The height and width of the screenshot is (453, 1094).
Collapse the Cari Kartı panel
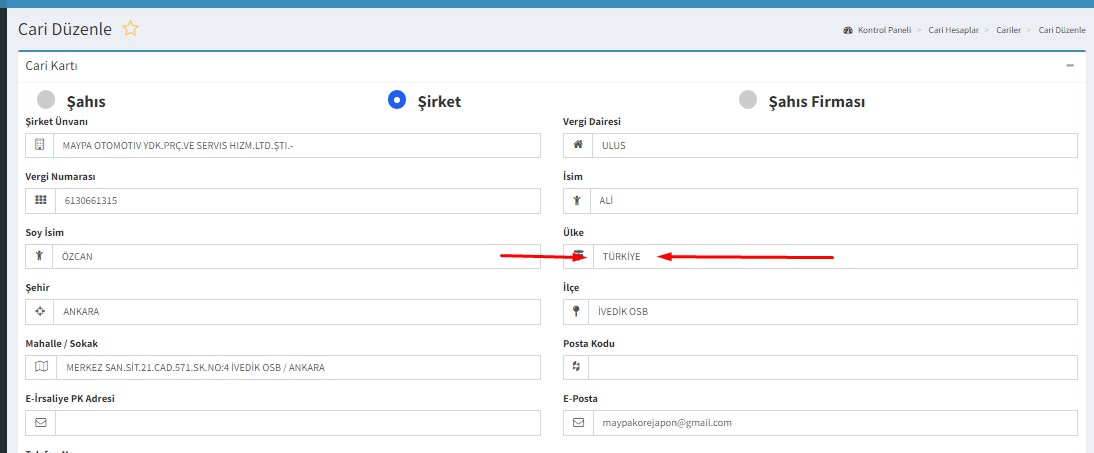point(1070,65)
